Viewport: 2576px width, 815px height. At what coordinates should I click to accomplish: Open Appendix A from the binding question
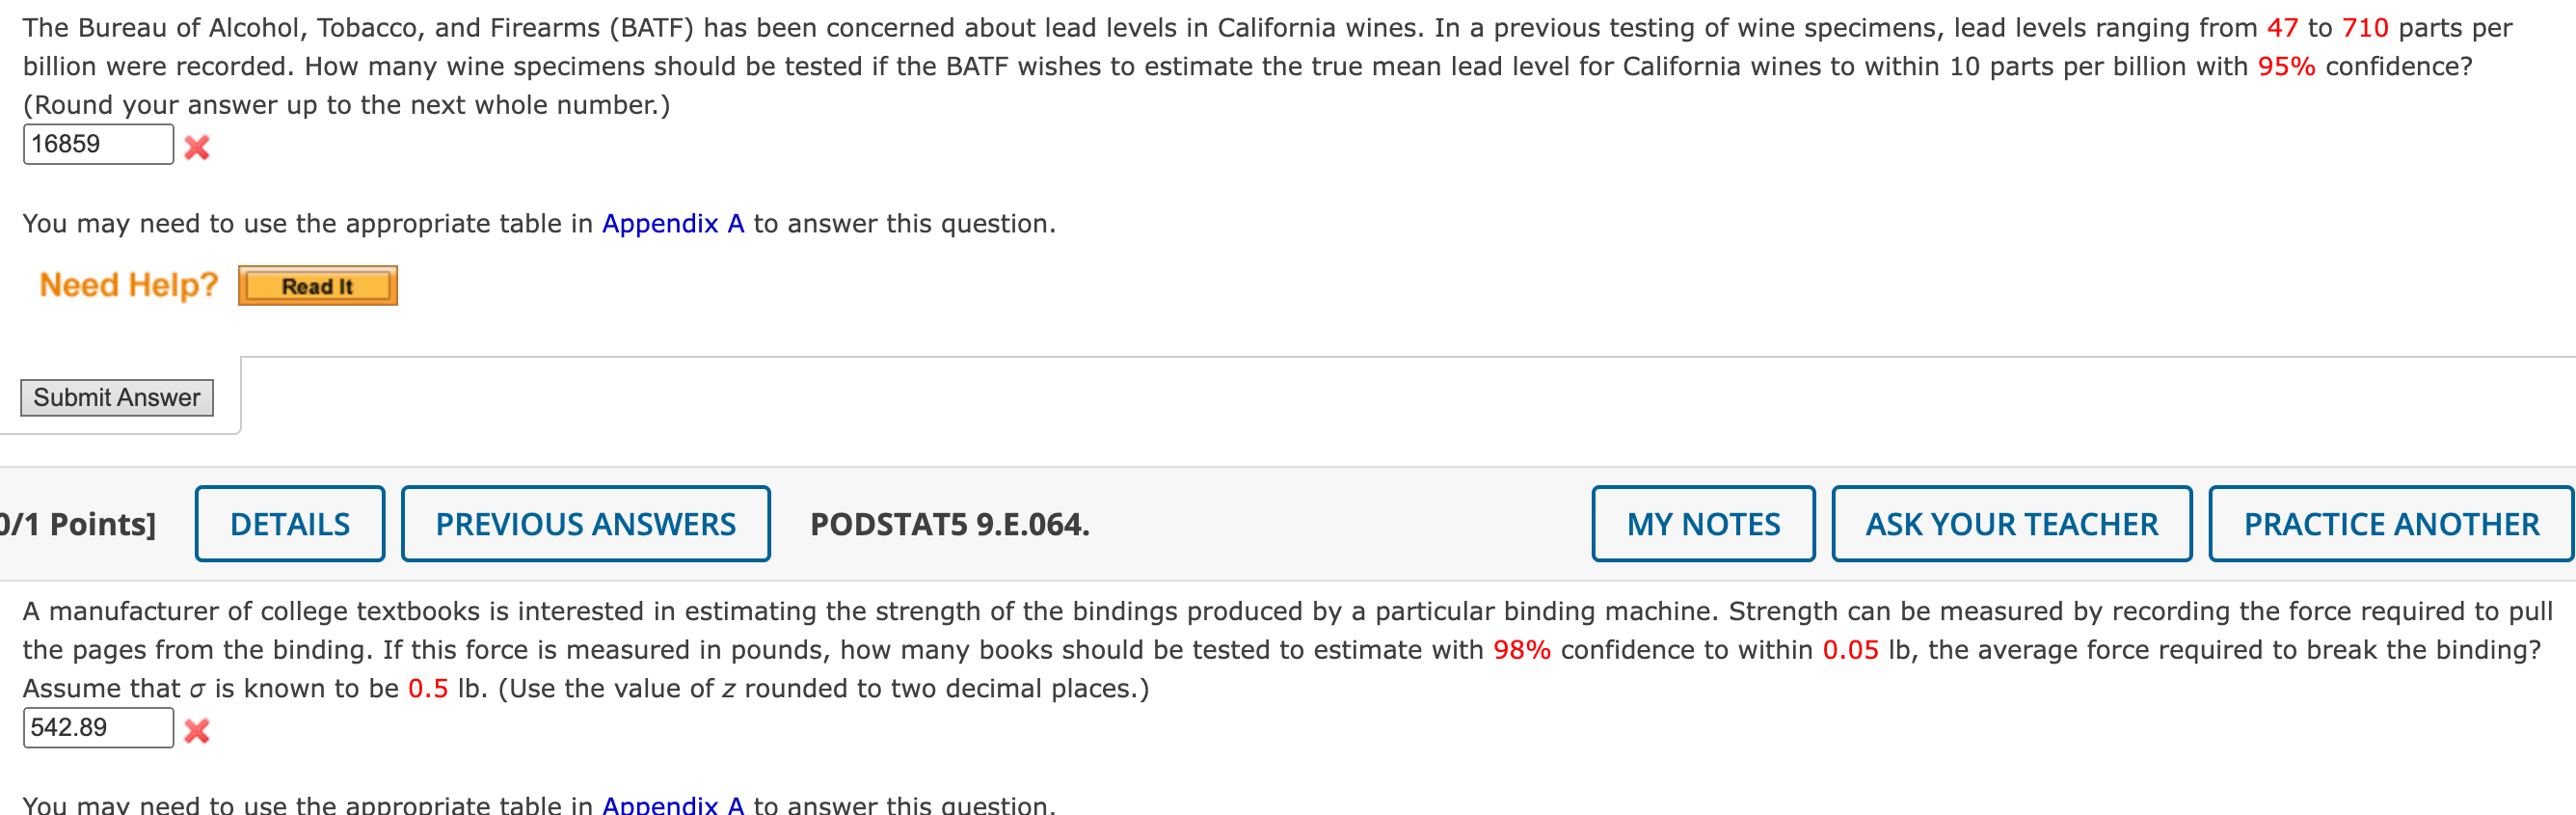pos(672,805)
